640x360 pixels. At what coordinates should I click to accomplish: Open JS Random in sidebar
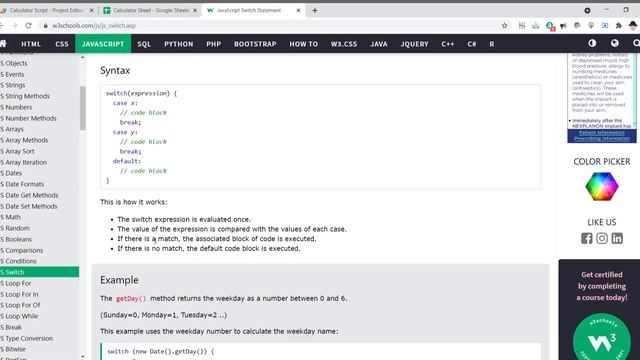click(15, 228)
